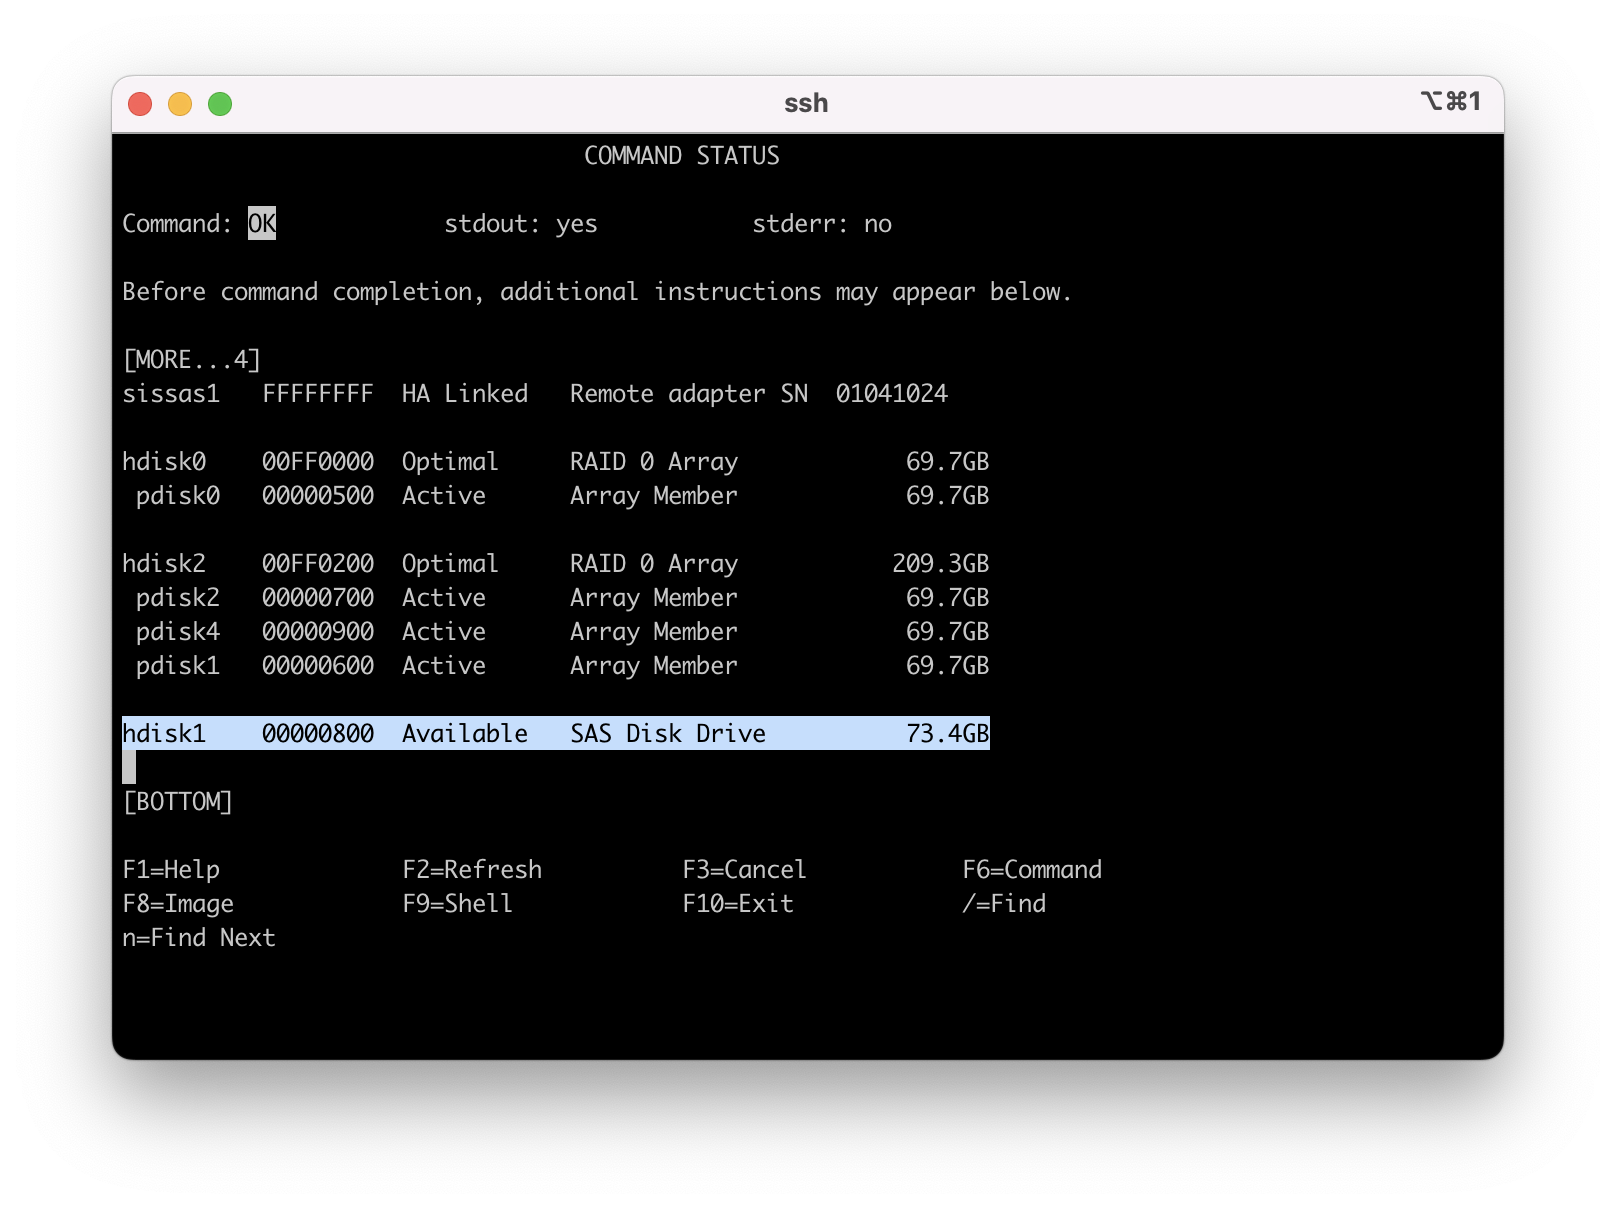
Task: Click the [BOTTOM] indicator
Action: (x=178, y=802)
